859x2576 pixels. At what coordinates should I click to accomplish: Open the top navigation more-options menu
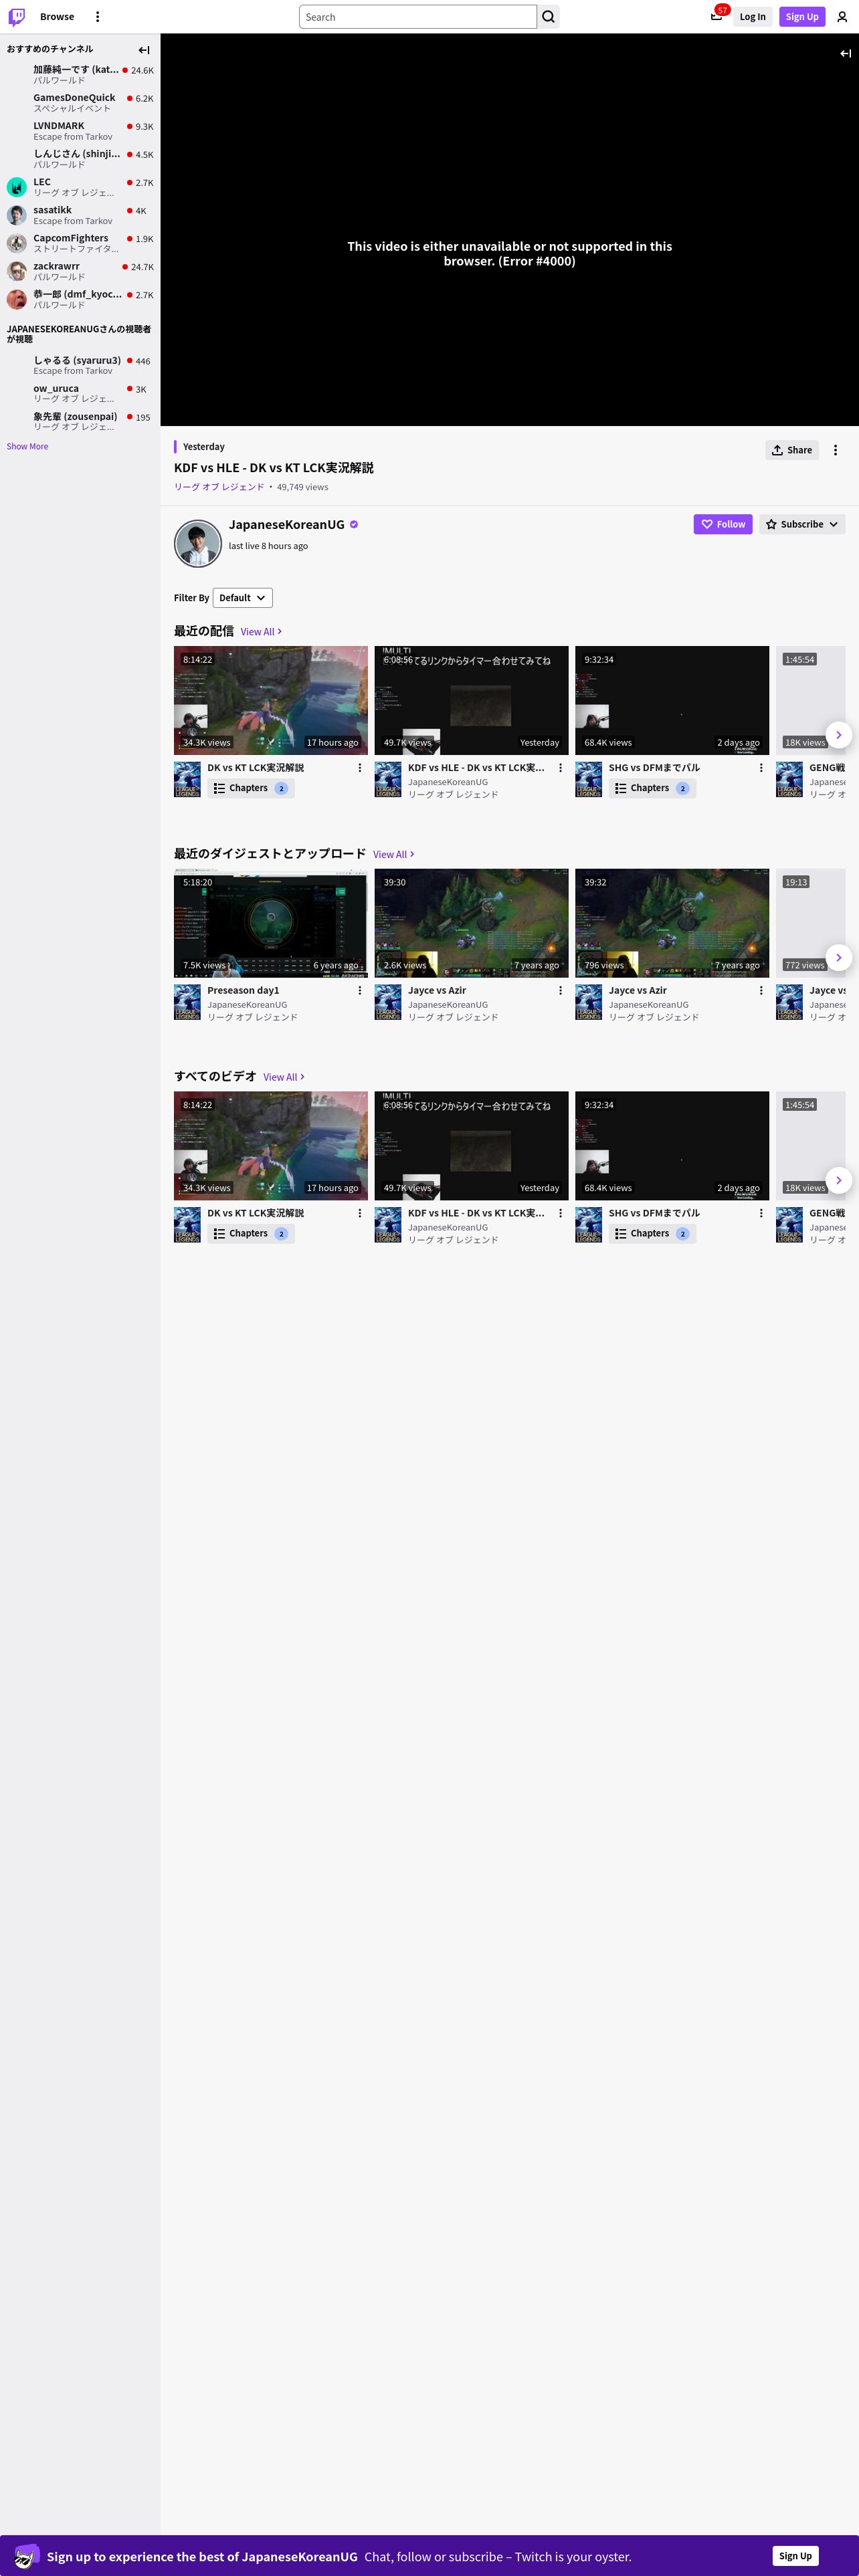97,17
